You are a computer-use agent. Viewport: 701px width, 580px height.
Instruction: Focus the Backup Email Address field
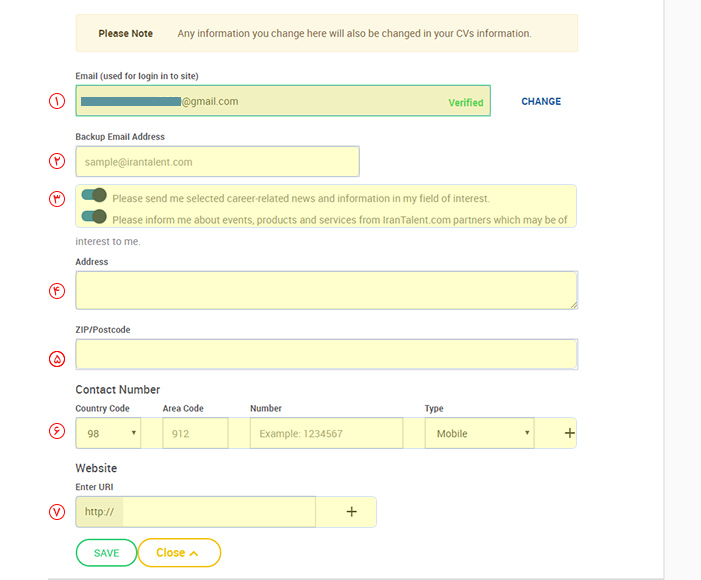tap(217, 161)
